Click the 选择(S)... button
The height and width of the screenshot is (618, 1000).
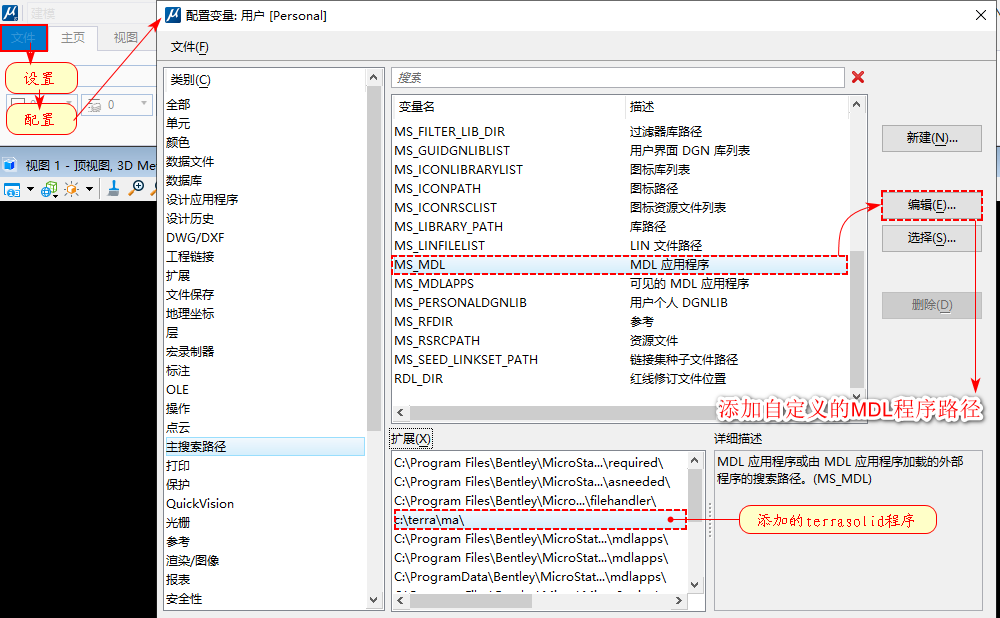[931, 238]
